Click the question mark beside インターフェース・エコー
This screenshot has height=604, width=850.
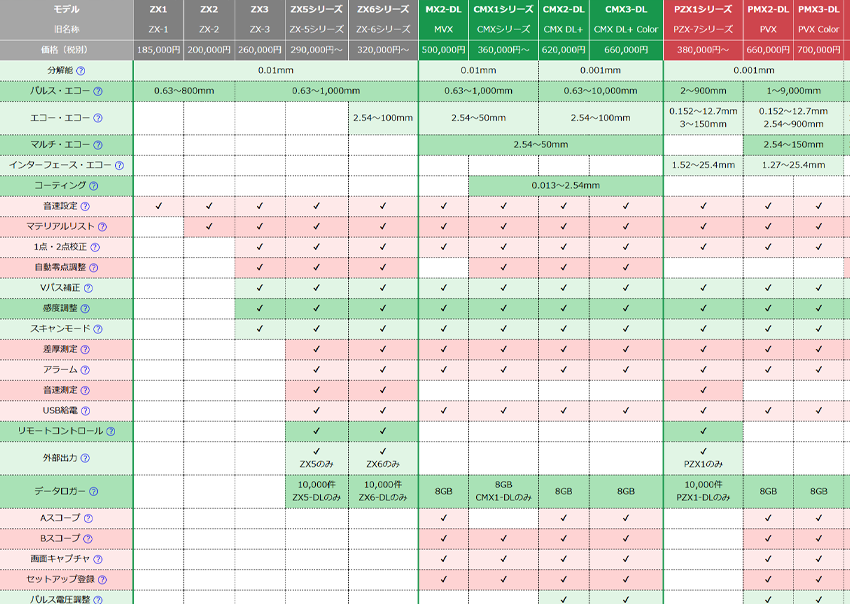click(x=119, y=165)
